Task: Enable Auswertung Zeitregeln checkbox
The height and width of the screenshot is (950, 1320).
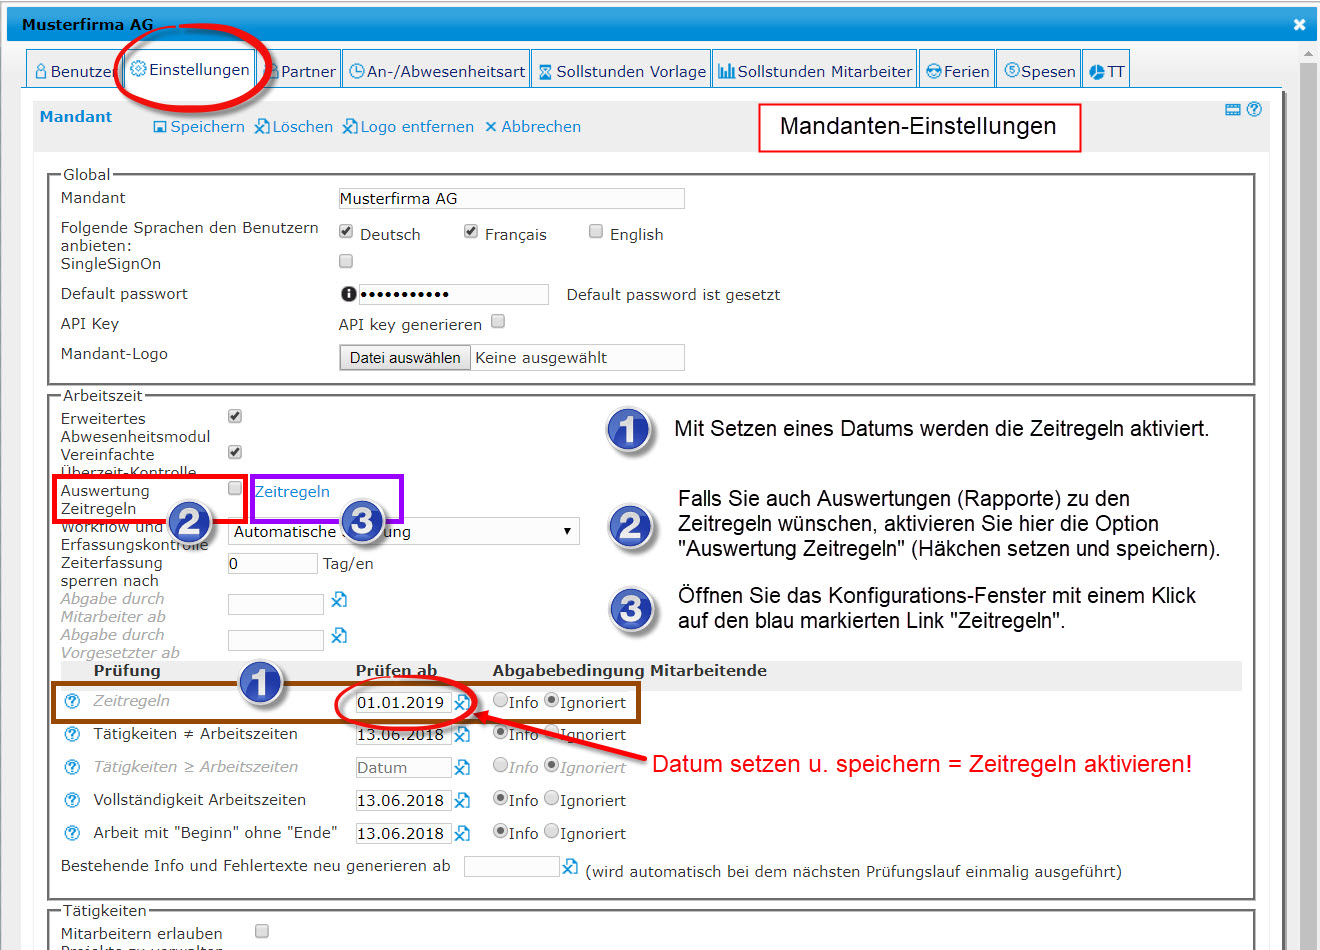Action: tap(235, 488)
